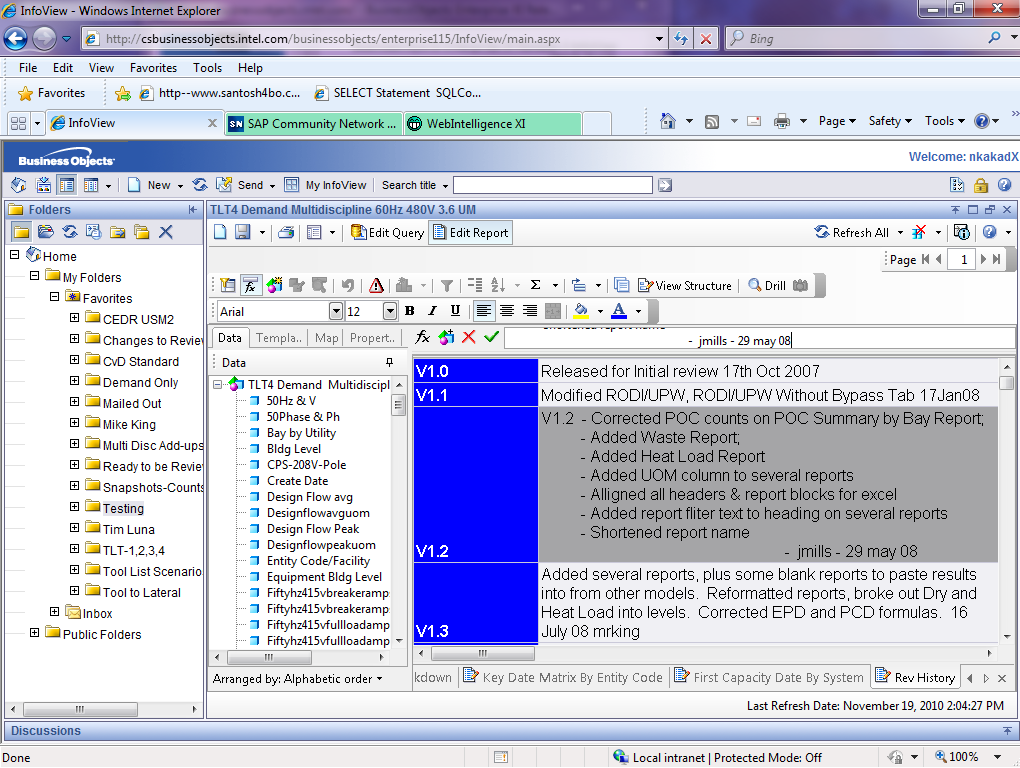
Task: Open My InfoView
Action: (325, 185)
